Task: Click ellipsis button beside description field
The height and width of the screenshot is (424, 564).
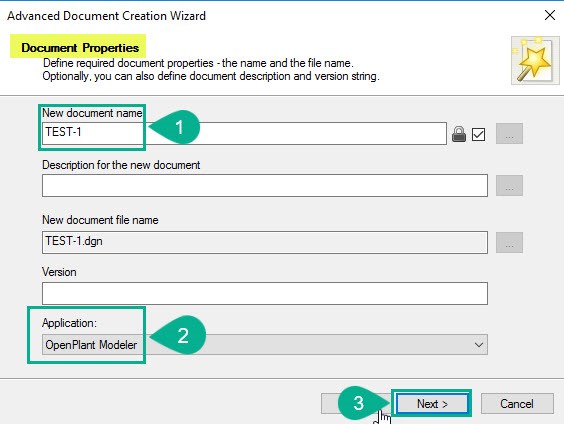Action: click(509, 186)
